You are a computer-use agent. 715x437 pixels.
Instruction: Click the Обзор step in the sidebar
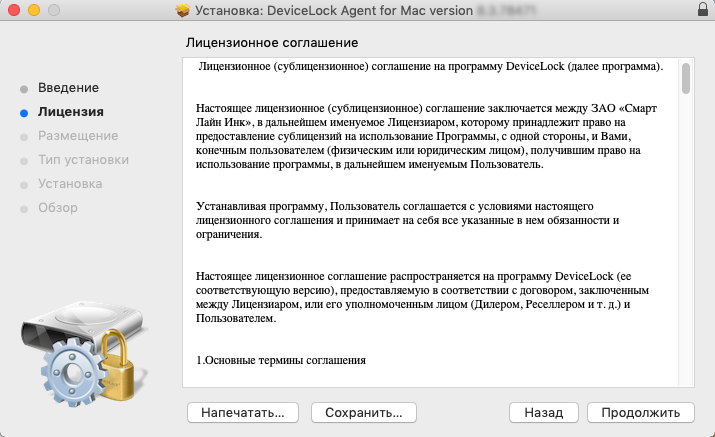57,208
